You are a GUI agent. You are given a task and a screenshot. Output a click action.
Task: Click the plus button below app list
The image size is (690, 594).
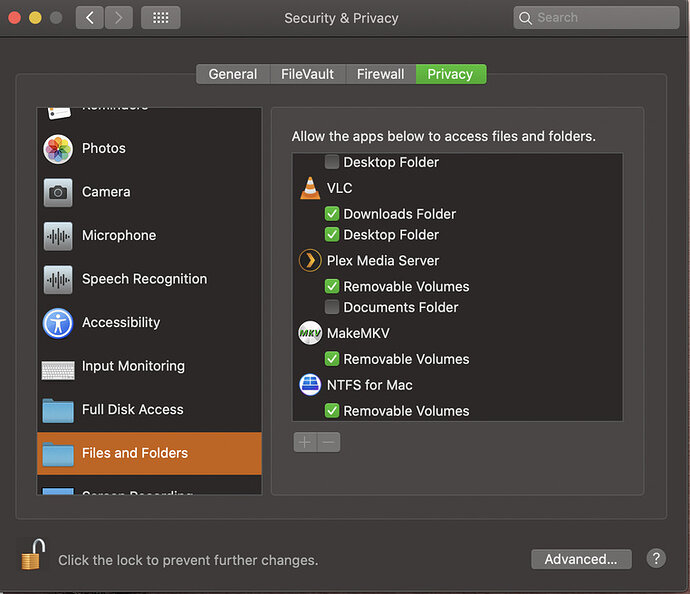(x=305, y=442)
